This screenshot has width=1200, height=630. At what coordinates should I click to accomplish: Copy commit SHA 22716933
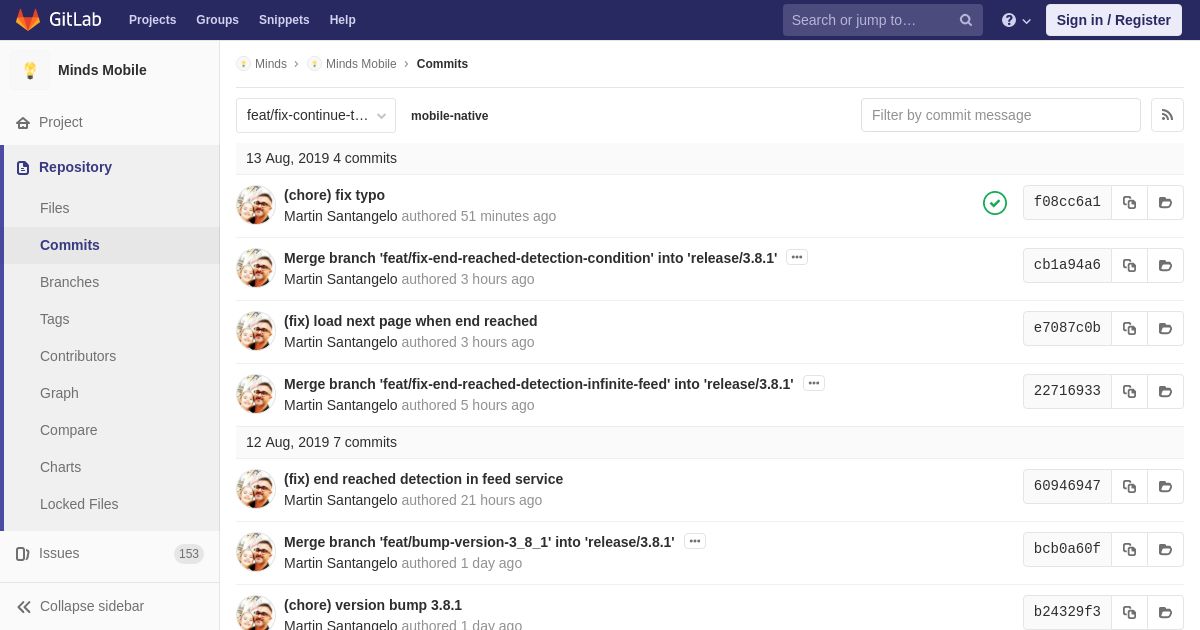click(1129, 391)
